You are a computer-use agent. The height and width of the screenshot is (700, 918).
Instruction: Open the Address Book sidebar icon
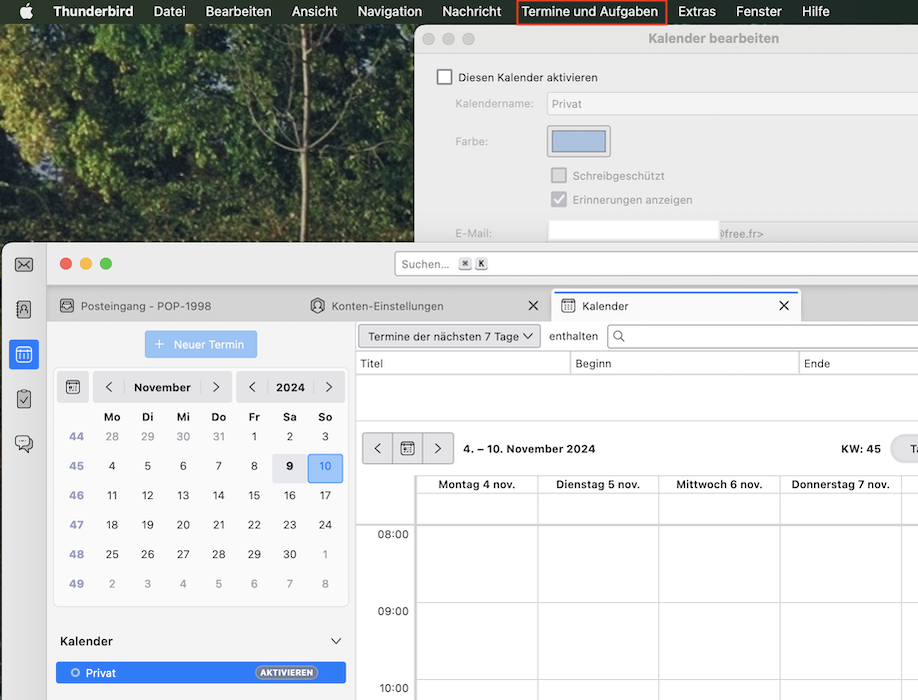click(x=24, y=310)
